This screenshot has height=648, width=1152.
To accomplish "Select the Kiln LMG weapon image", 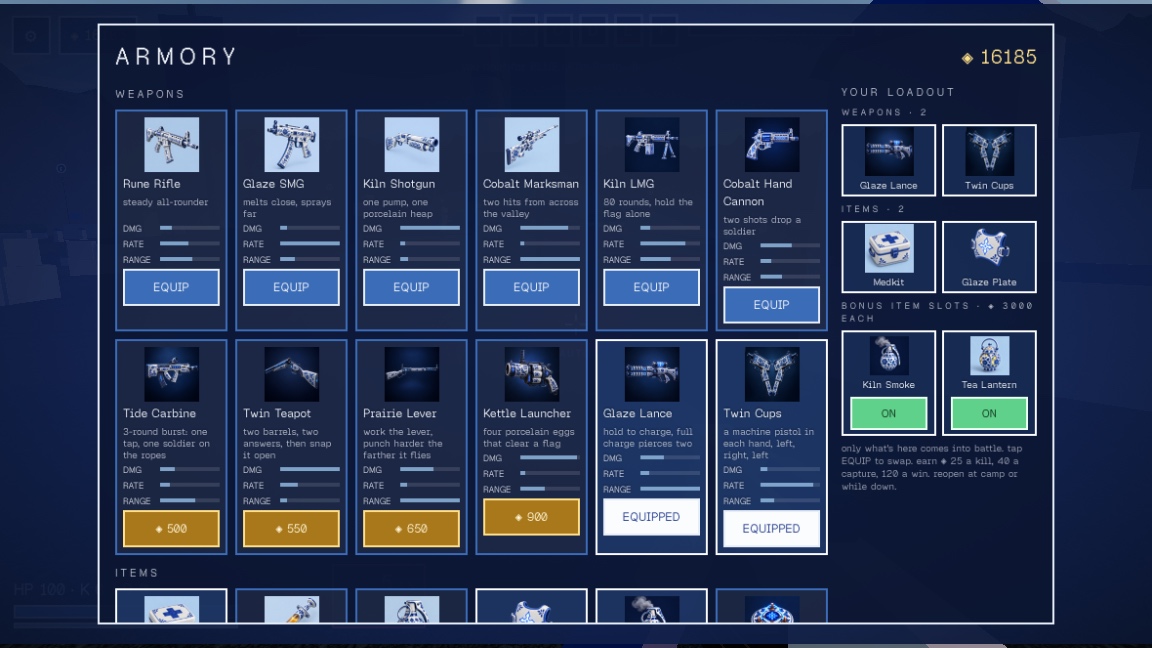I will pos(652,145).
